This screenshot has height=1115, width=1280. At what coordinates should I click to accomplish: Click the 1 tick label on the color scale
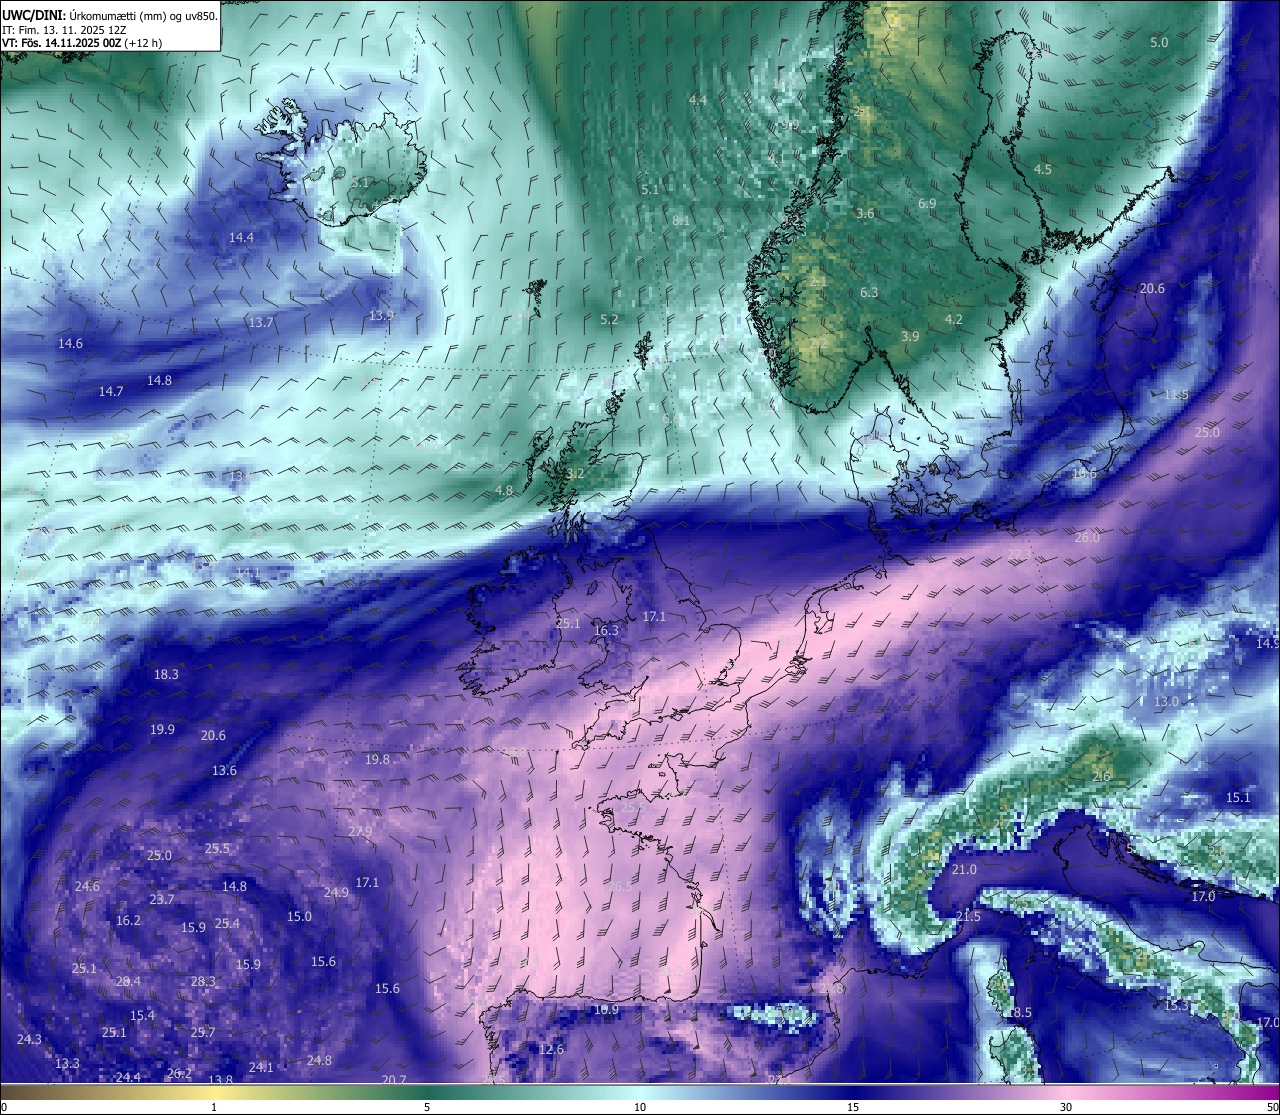pos(214,1107)
